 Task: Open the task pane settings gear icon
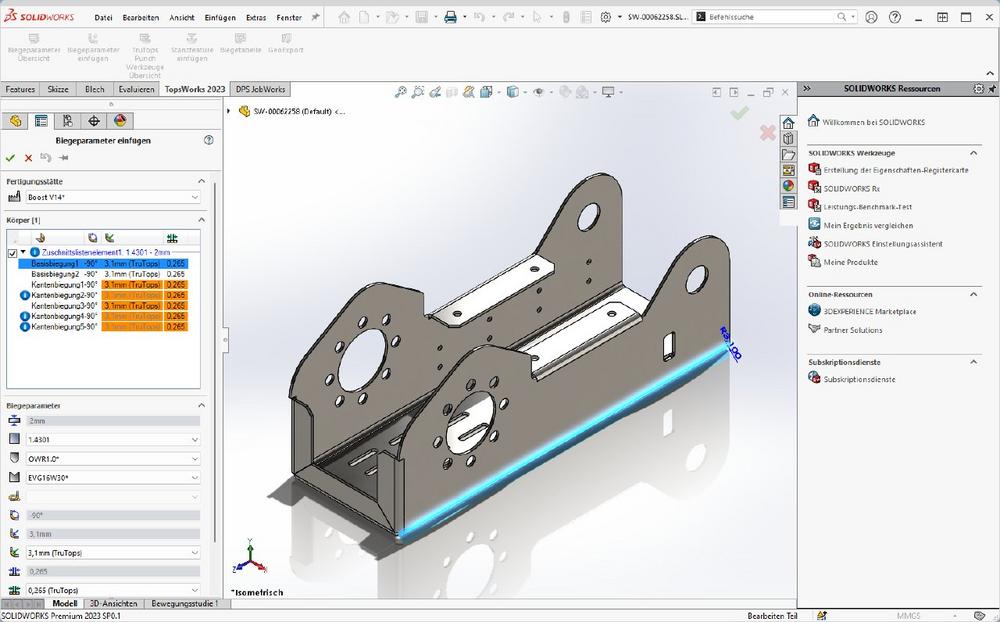tap(978, 89)
